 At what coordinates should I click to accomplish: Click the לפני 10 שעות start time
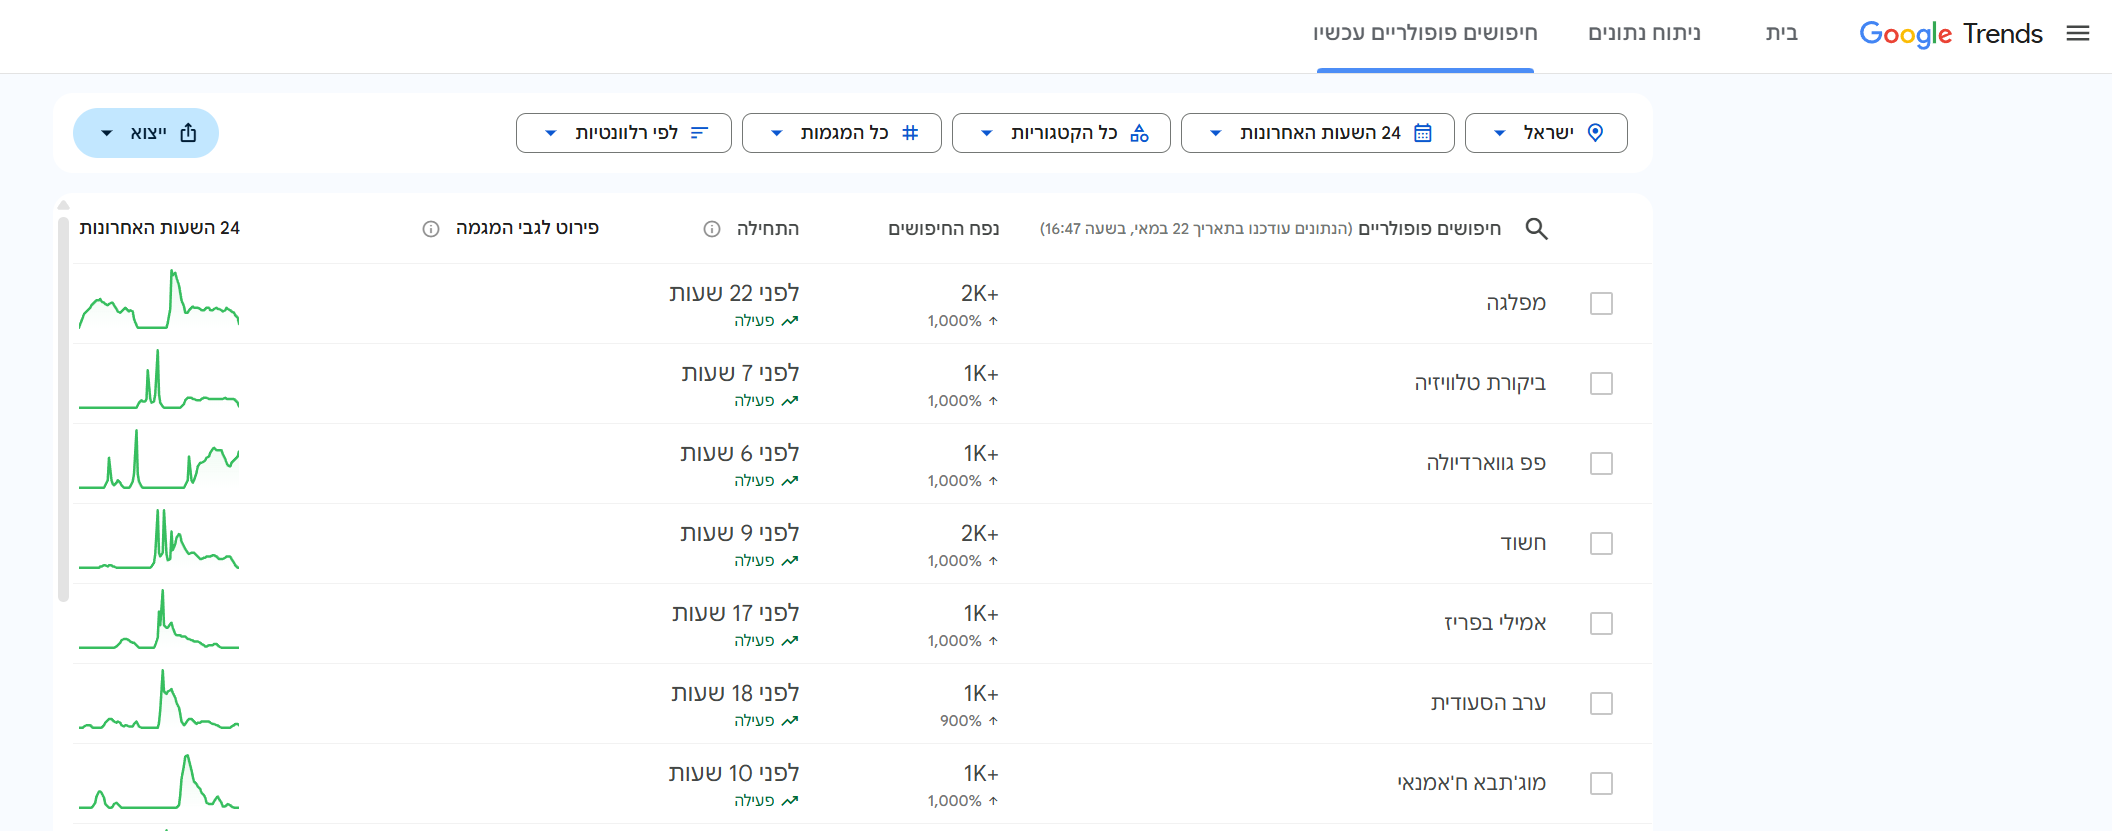tap(734, 774)
